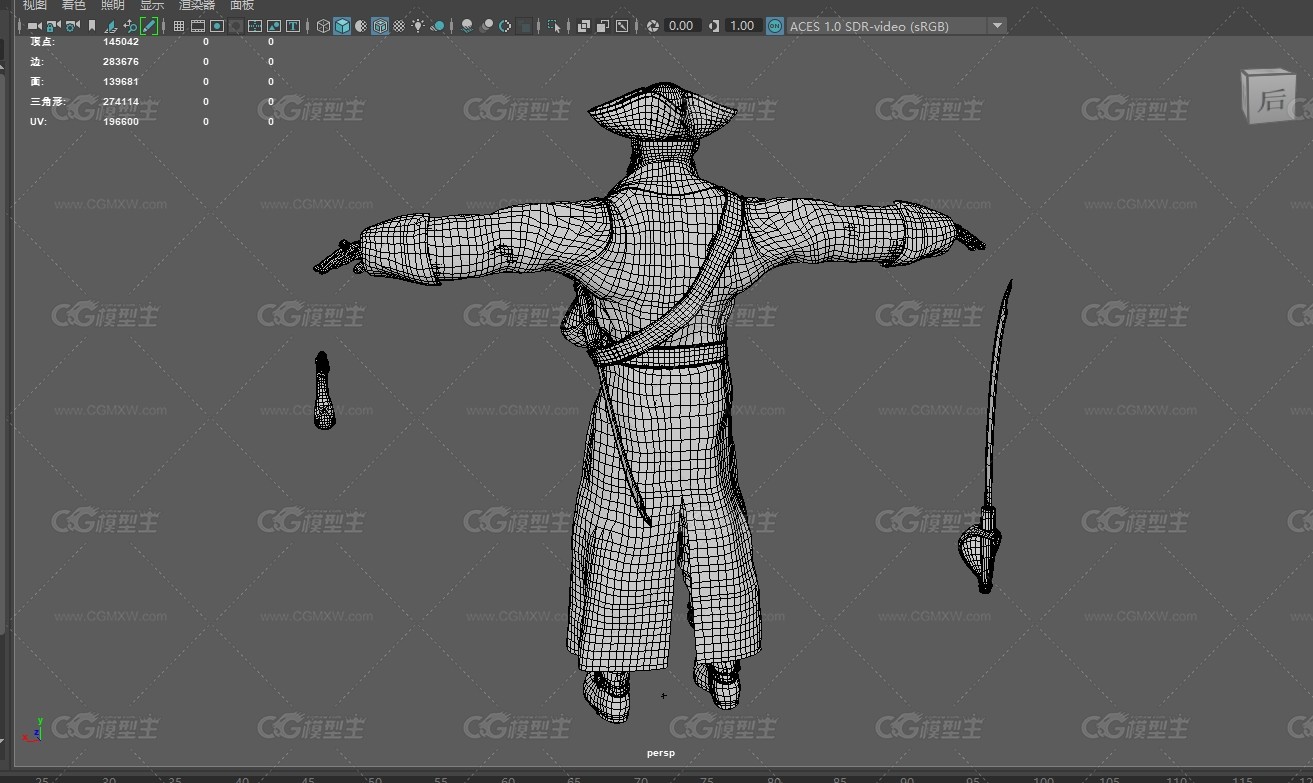Viewport: 1313px width, 783px height.
Task: Select the small detached mesh at the left
Action: (x=323, y=391)
